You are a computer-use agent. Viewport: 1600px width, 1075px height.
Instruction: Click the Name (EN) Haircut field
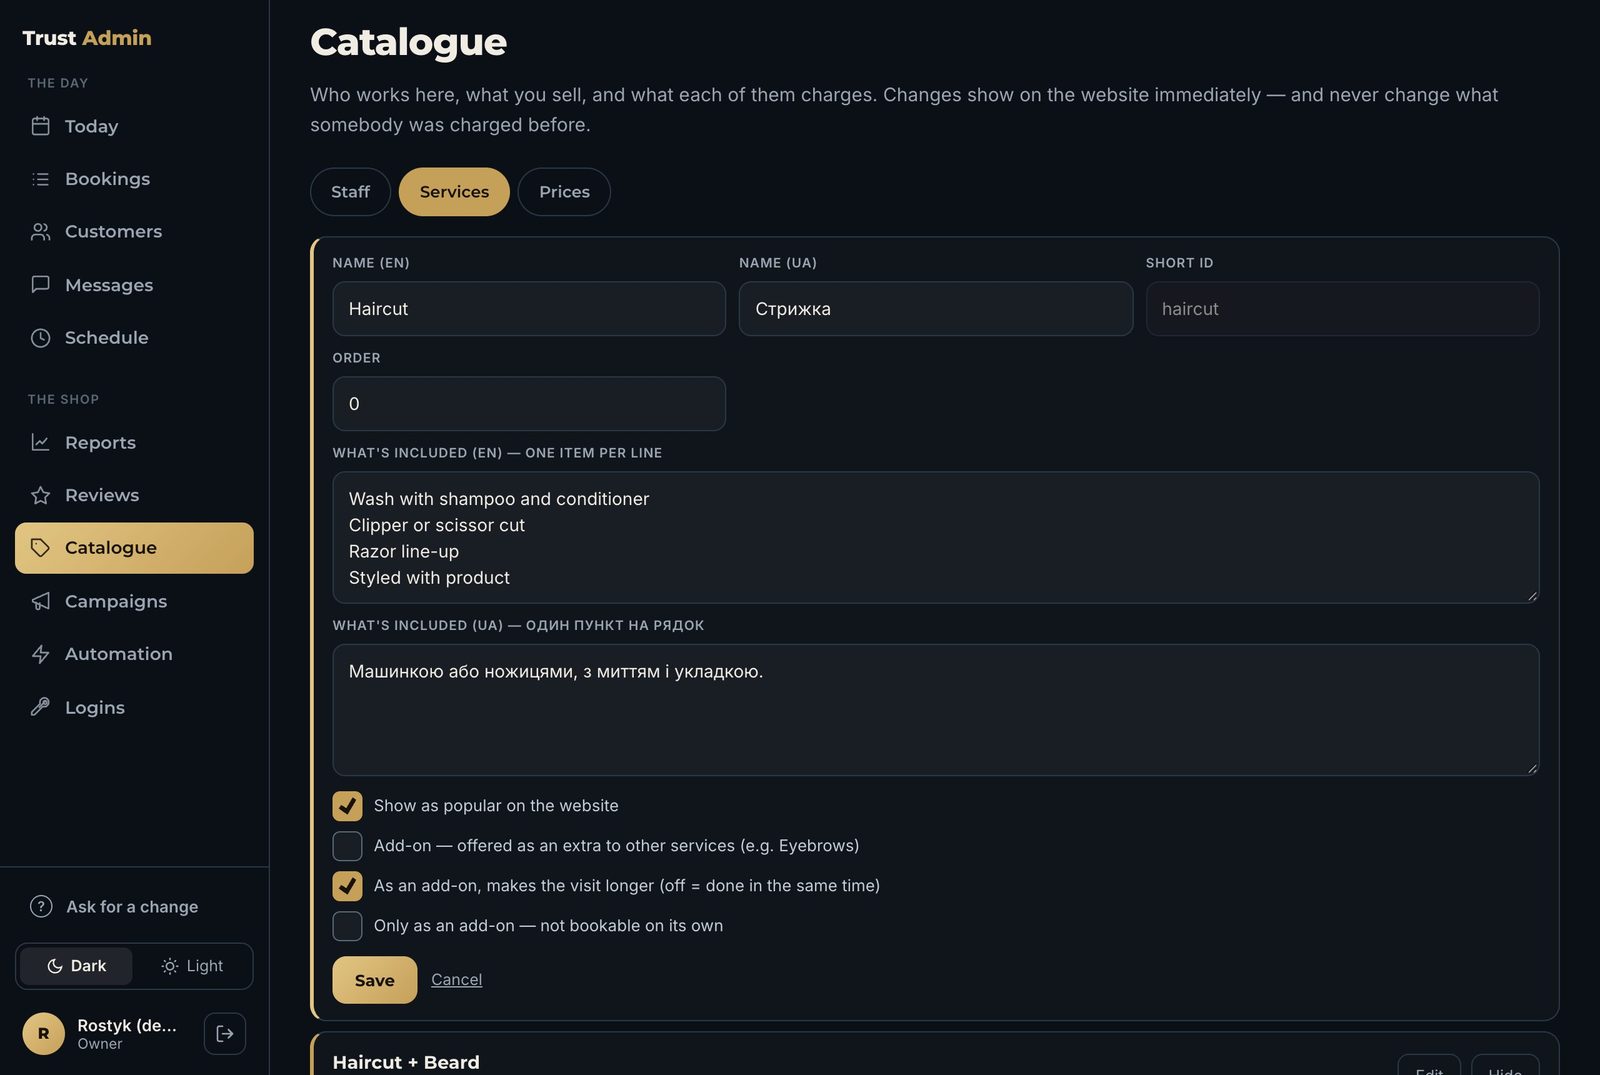pyautogui.click(x=529, y=309)
